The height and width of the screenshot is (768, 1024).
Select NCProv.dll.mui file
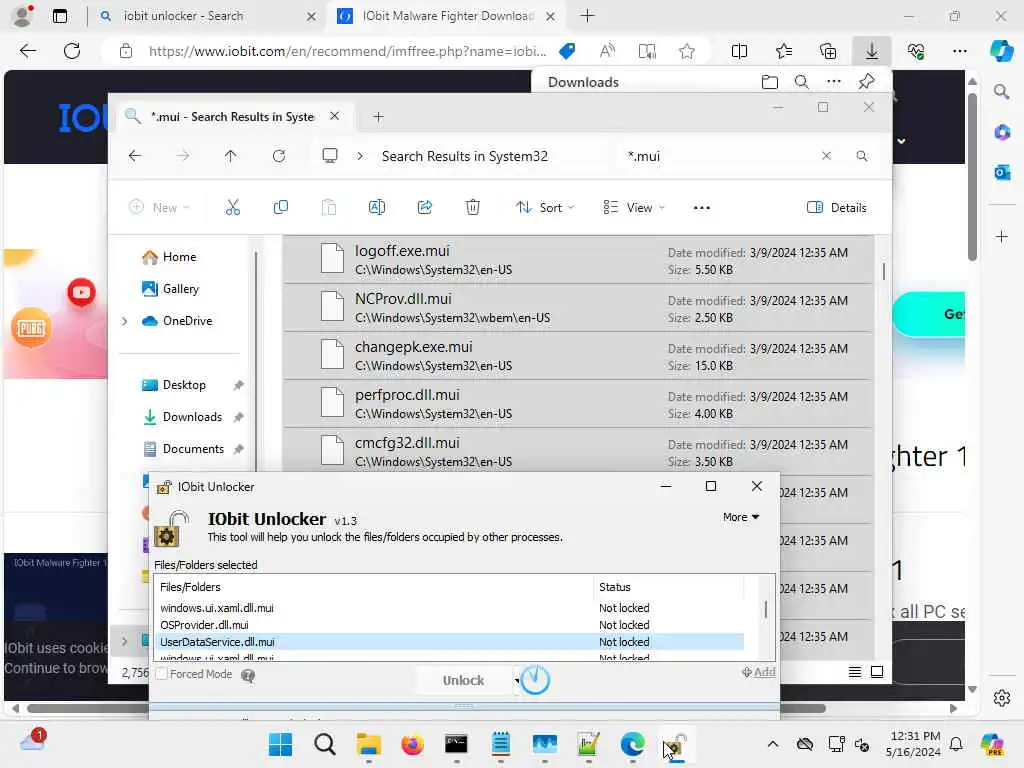pyautogui.click(x=578, y=308)
